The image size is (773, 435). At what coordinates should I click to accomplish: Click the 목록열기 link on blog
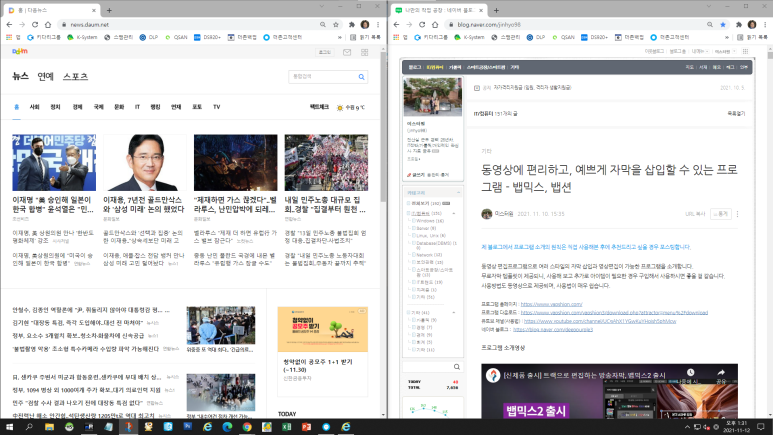pos(736,113)
